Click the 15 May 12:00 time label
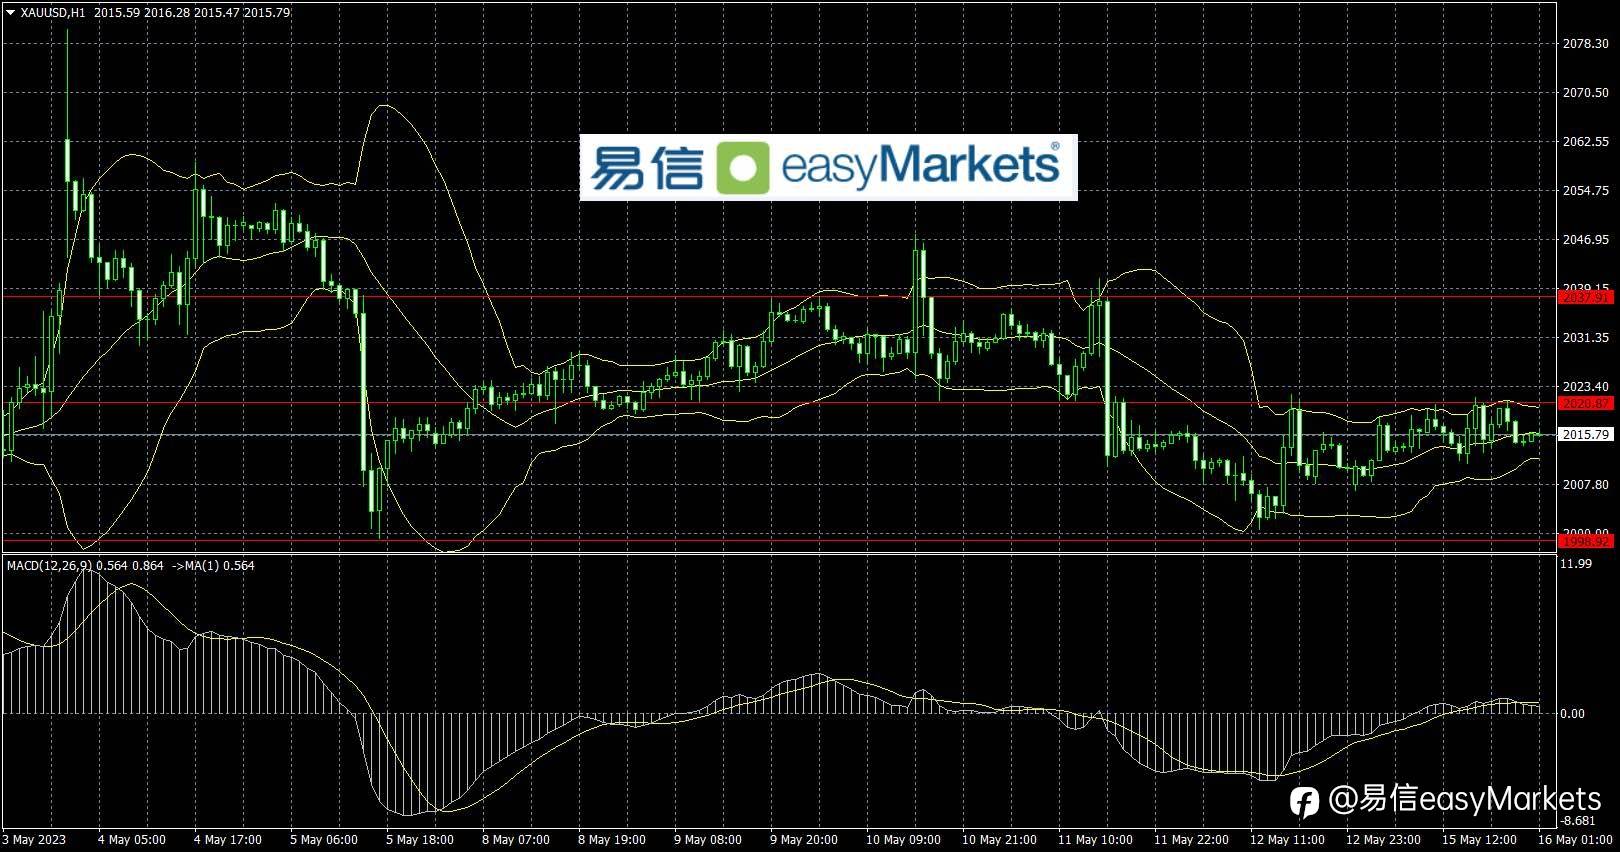The image size is (1620, 852). (1479, 840)
